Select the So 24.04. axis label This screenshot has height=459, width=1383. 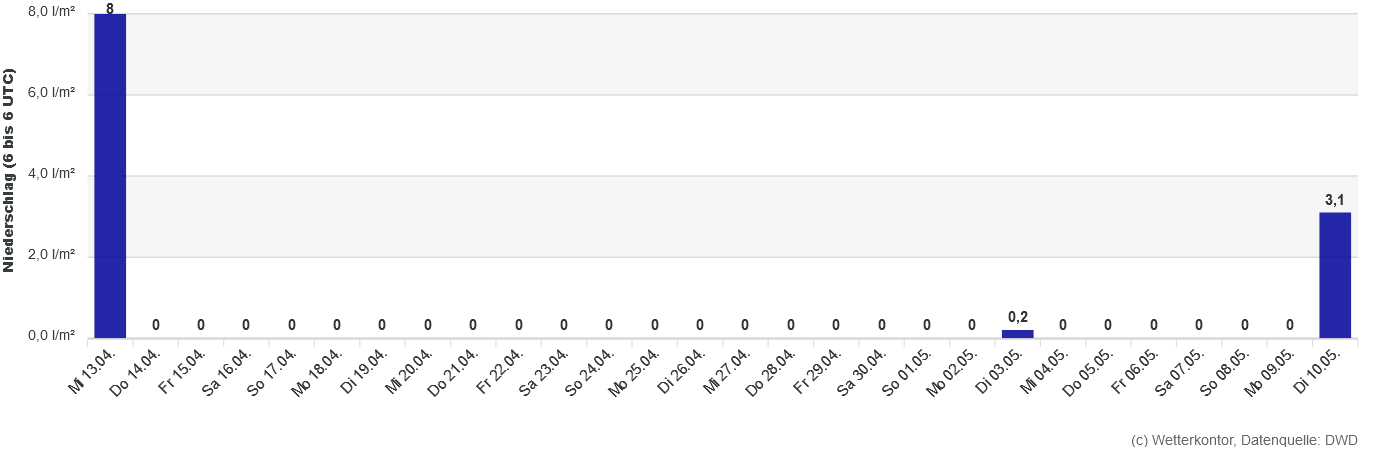click(592, 372)
